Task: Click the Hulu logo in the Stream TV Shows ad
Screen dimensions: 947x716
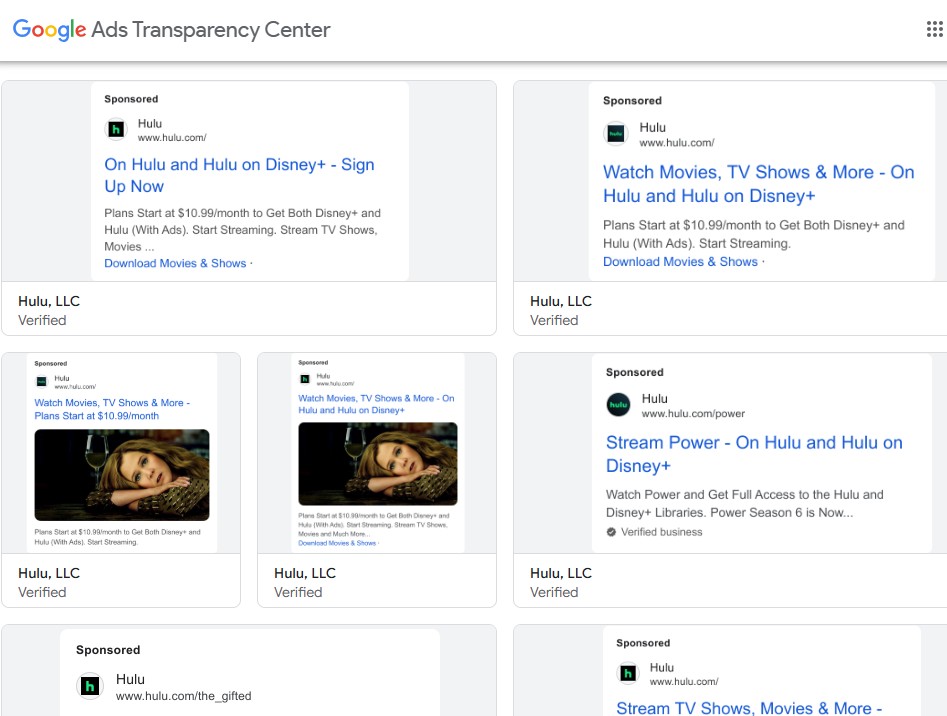Action: (628, 673)
